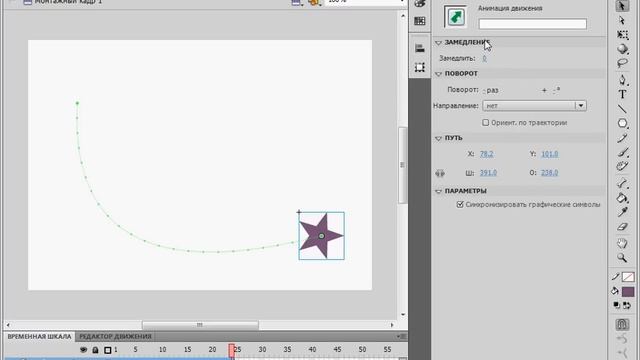This screenshot has width=640, height=360.
Task: Select the Subselection tool
Action: pyautogui.click(x=622, y=20)
